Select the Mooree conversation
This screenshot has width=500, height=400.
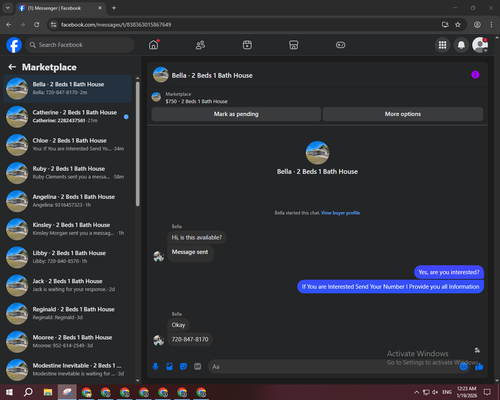coord(68,342)
